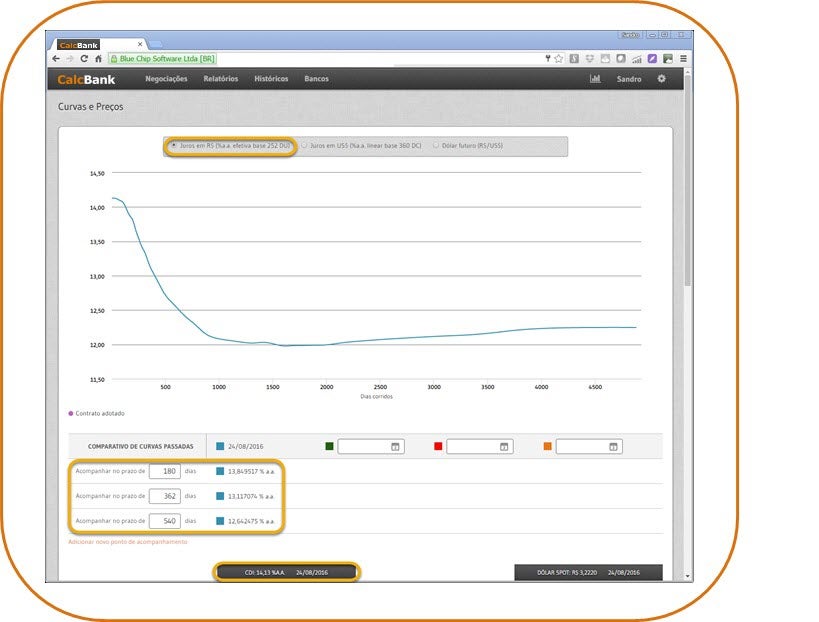Open the settings gear in CalcBank navbar

click(x=661, y=79)
